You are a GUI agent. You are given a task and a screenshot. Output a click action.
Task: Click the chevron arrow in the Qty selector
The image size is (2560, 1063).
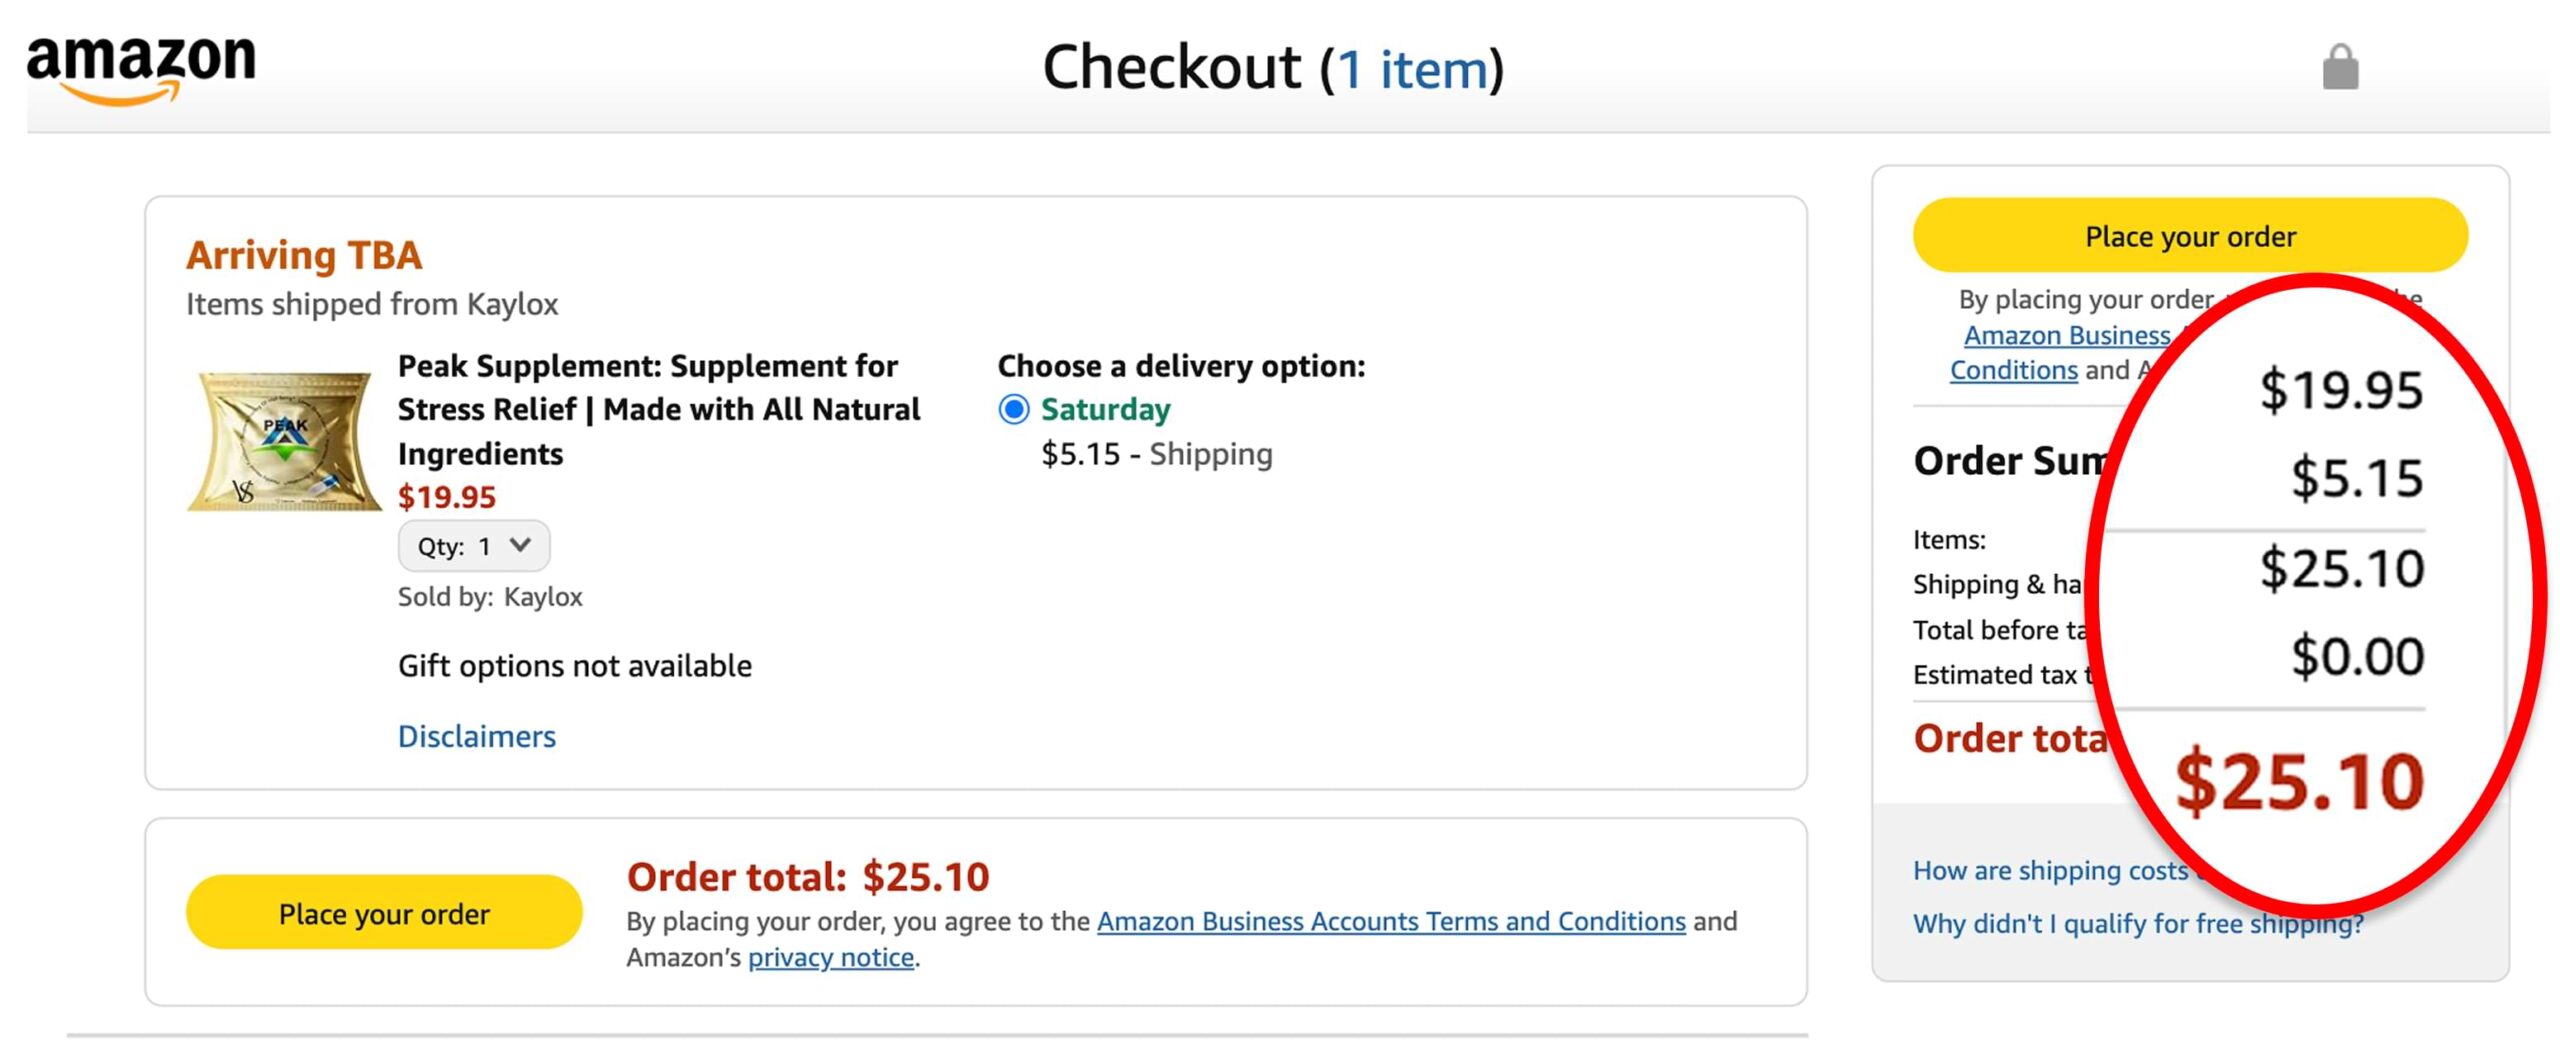coord(519,545)
